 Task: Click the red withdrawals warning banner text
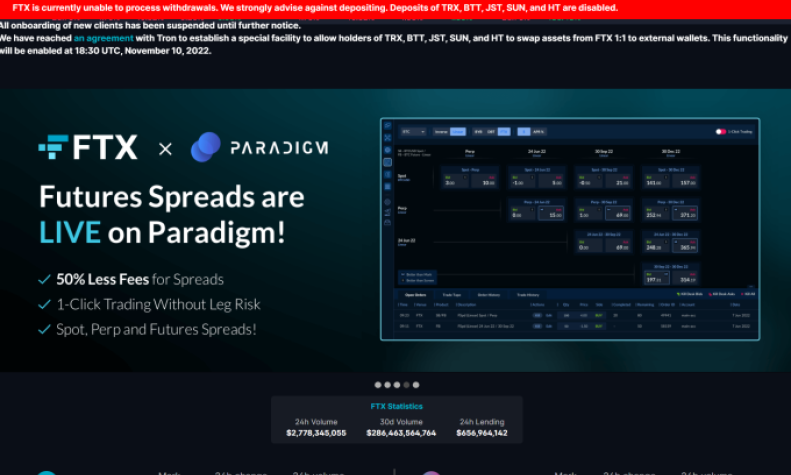pyautogui.click(x=315, y=8)
